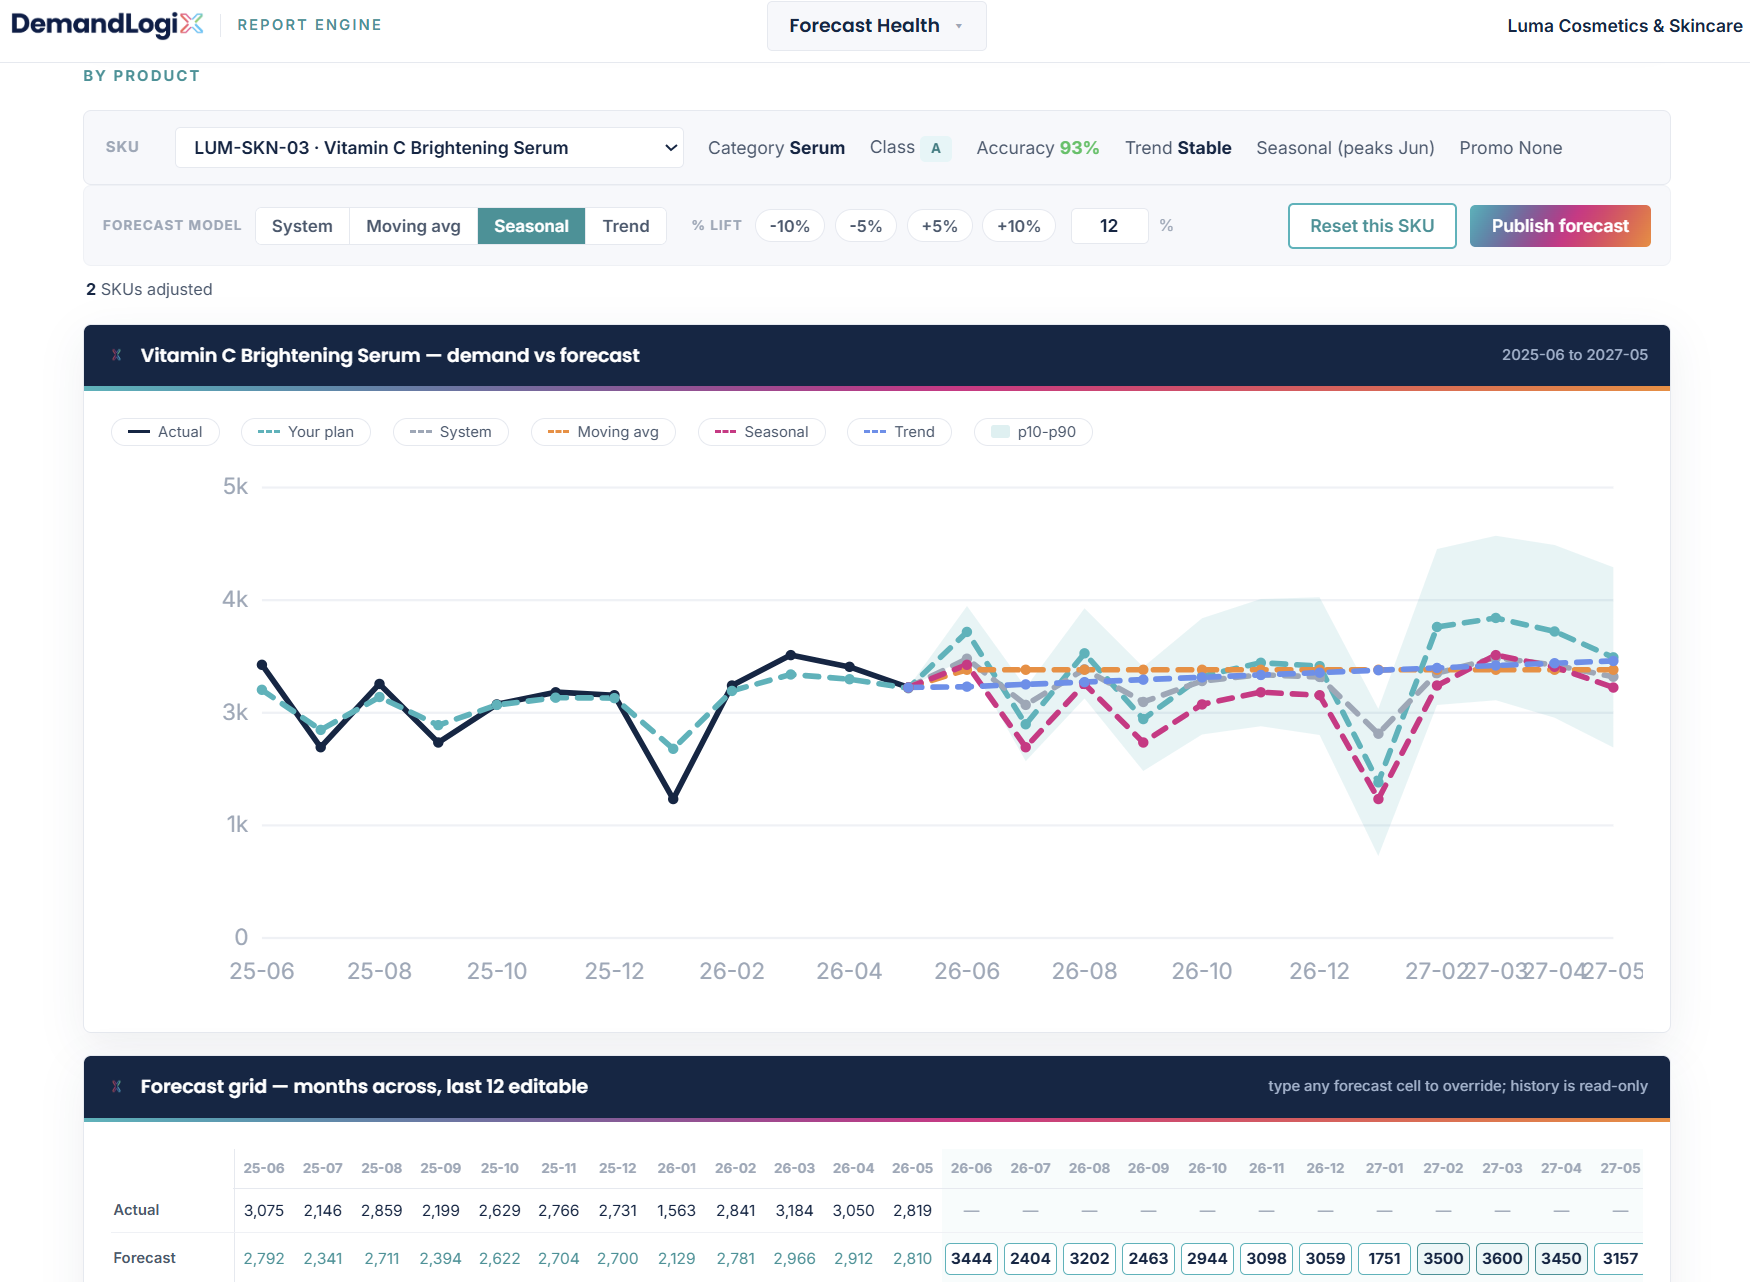The image size is (1750, 1282).
Task: Edit the 26-12 forecast cell 3059
Action: click(1325, 1258)
